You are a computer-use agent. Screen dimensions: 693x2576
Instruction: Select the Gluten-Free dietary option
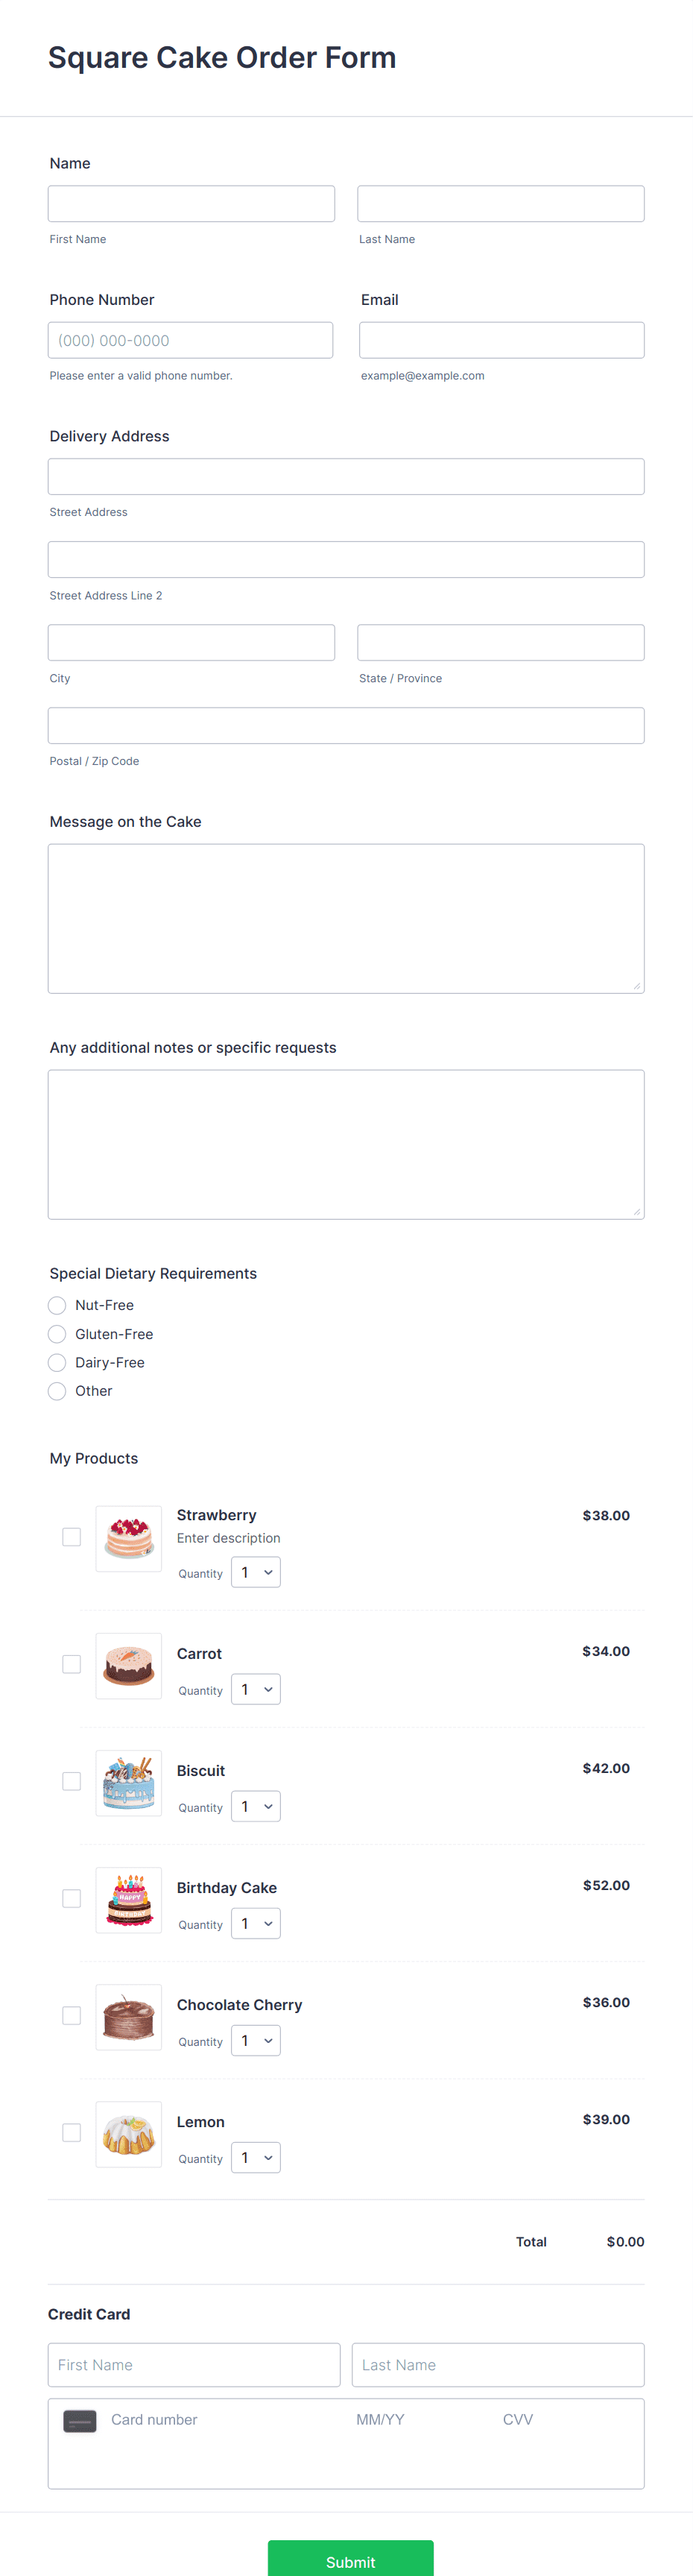[57, 1333]
